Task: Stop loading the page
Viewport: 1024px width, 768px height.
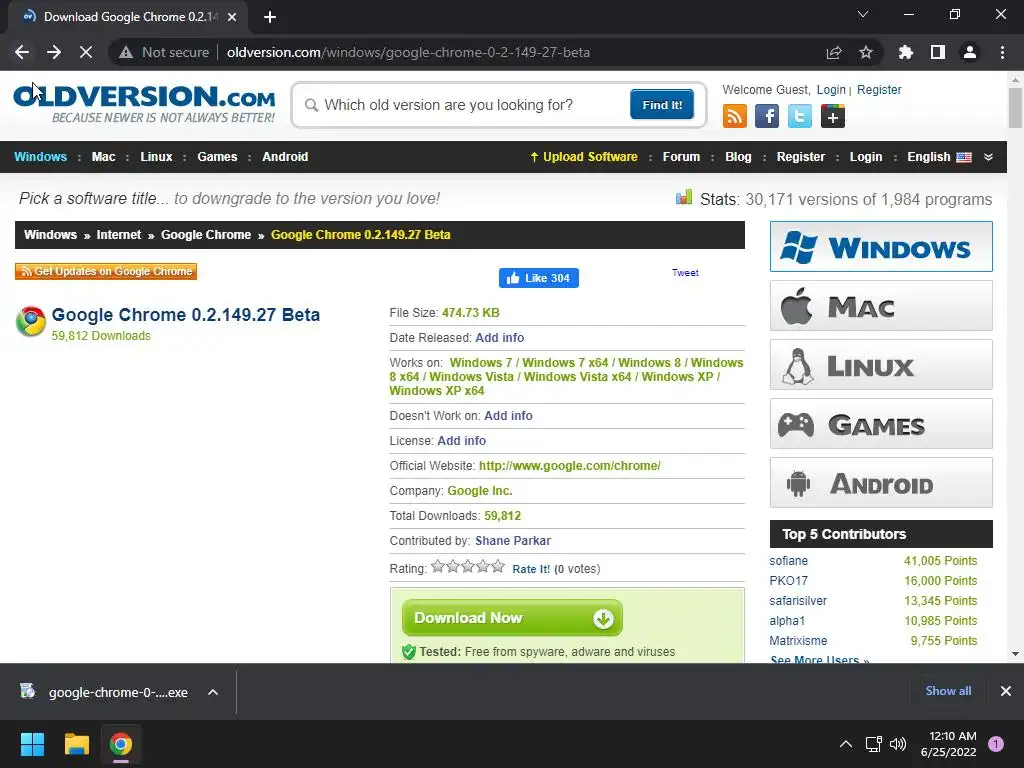Action: pos(86,52)
